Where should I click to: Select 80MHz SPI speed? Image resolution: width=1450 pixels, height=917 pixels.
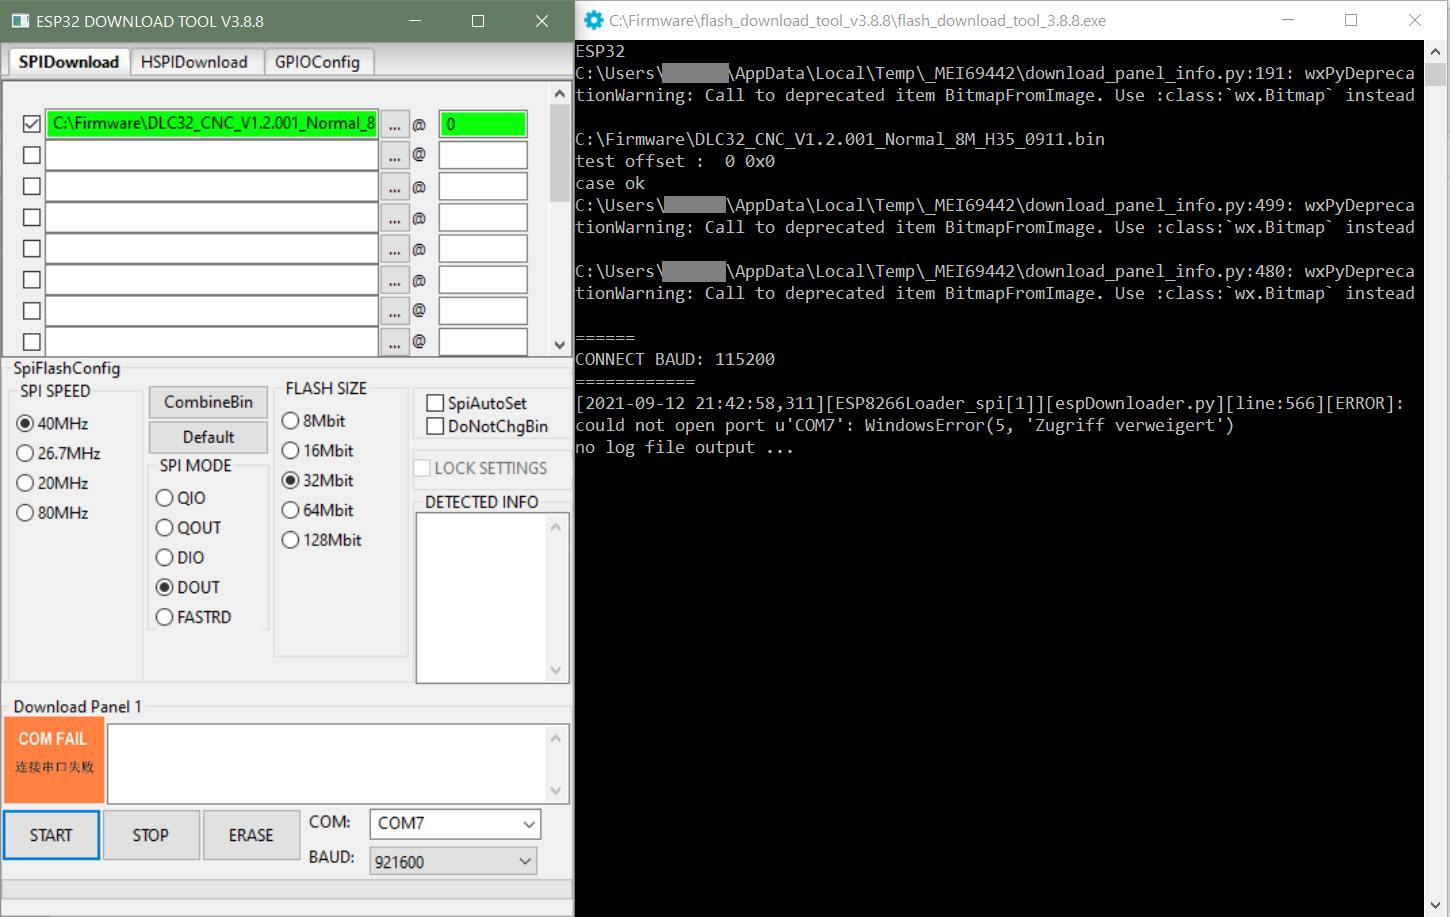26,513
